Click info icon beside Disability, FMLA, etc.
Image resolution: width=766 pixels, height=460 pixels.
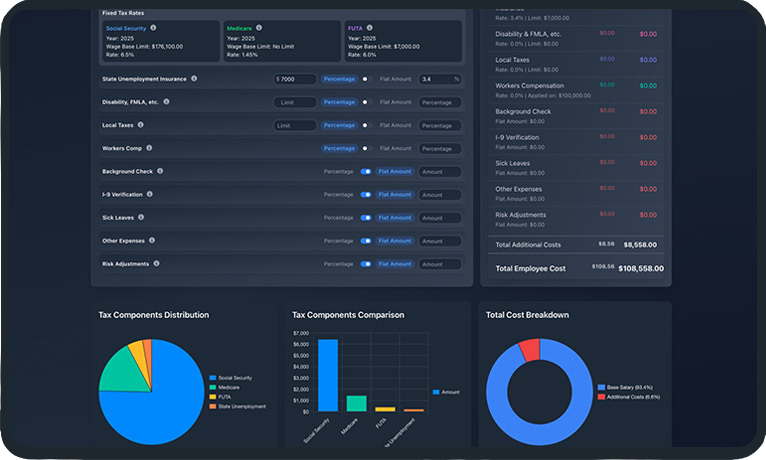click(166, 102)
